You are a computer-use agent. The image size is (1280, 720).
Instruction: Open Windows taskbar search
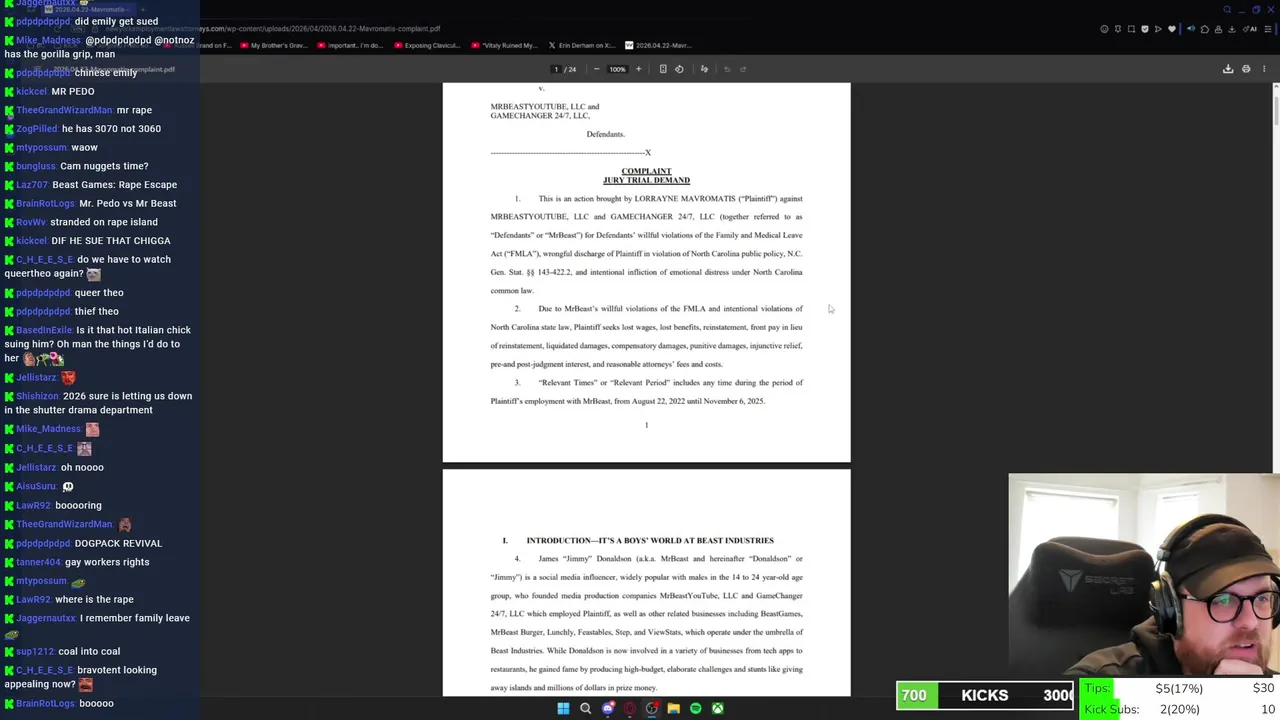(x=585, y=709)
